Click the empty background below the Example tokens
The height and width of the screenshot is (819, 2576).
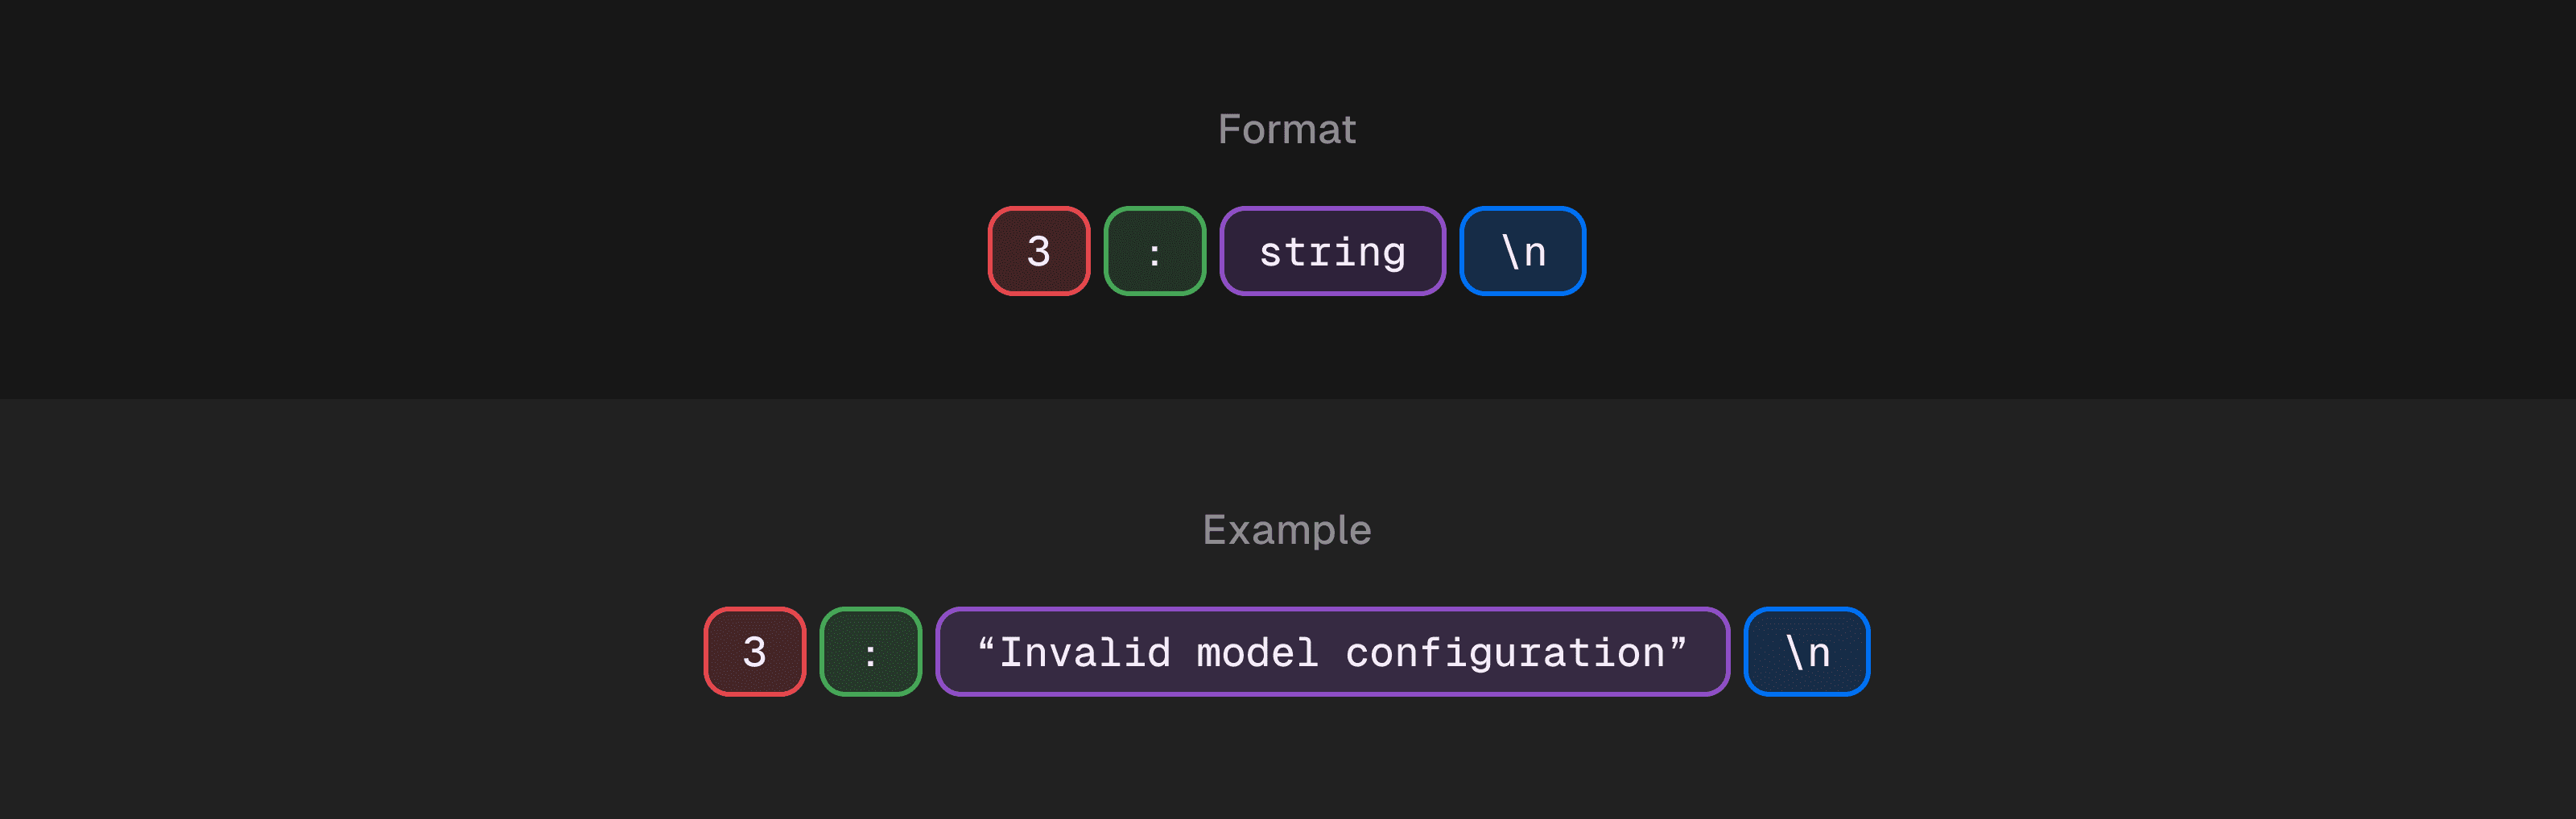[x=1286, y=765]
